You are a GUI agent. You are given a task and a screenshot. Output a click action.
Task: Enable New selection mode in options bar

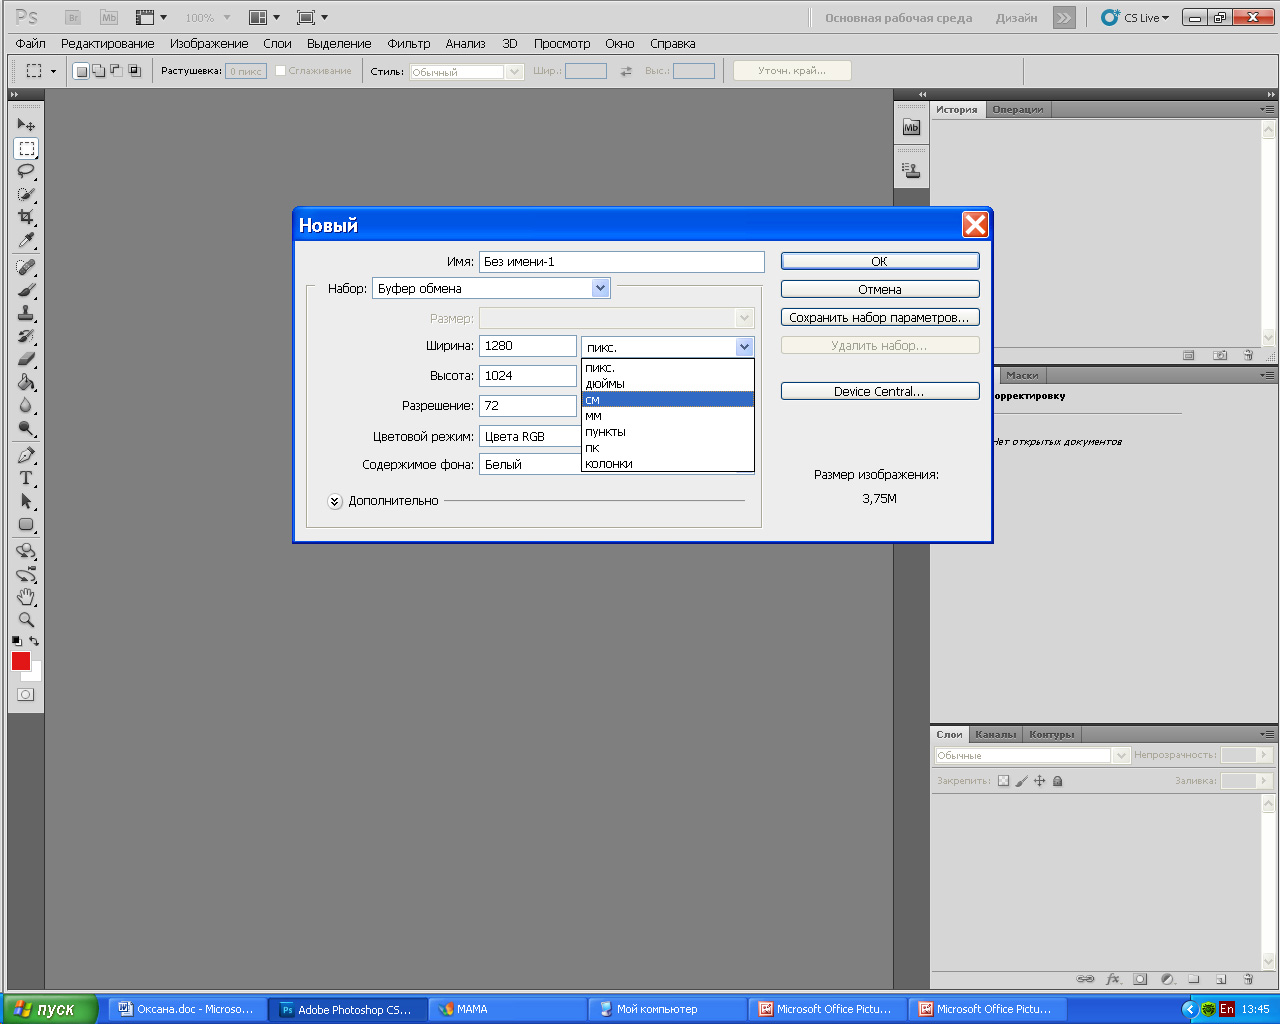pos(82,71)
